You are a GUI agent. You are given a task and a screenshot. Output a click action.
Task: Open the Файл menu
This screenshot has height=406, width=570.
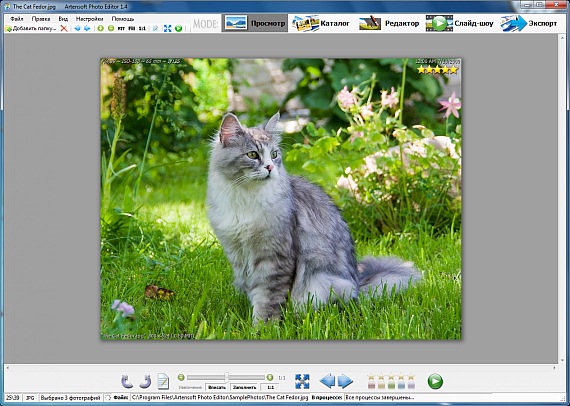17,19
